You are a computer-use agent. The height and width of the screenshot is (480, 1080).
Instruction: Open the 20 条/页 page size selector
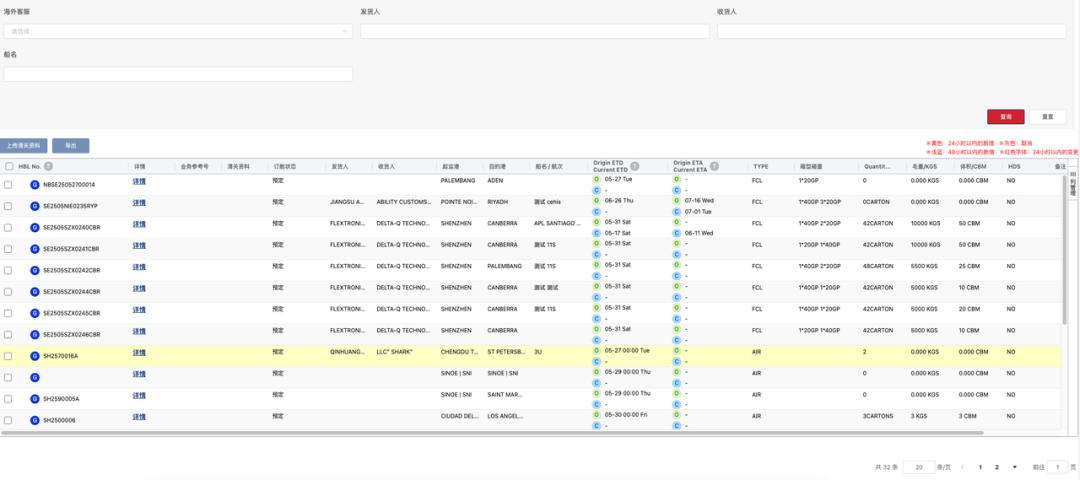pyautogui.click(x=918, y=467)
